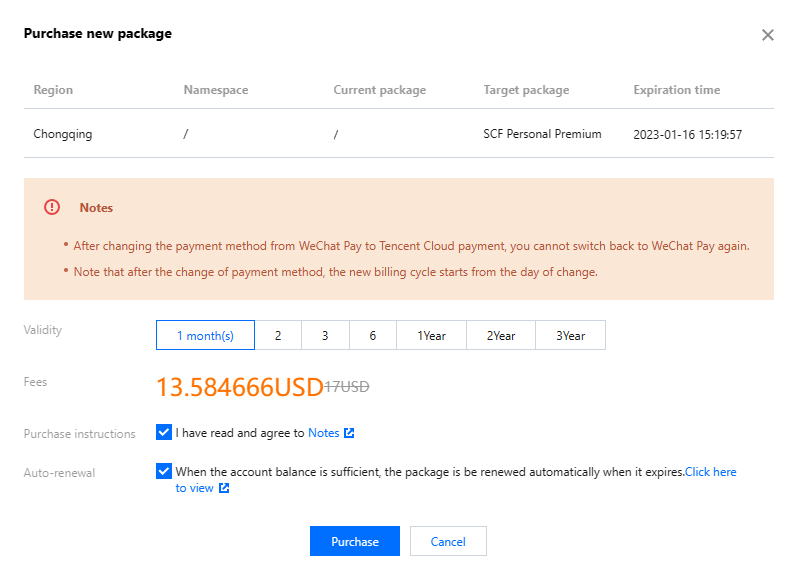
Task: Select the 3Year validity option
Action: pos(570,335)
